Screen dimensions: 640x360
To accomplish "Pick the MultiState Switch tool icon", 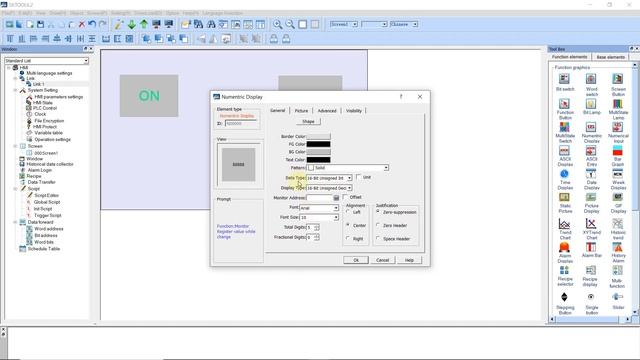I will (x=564, y=127).
